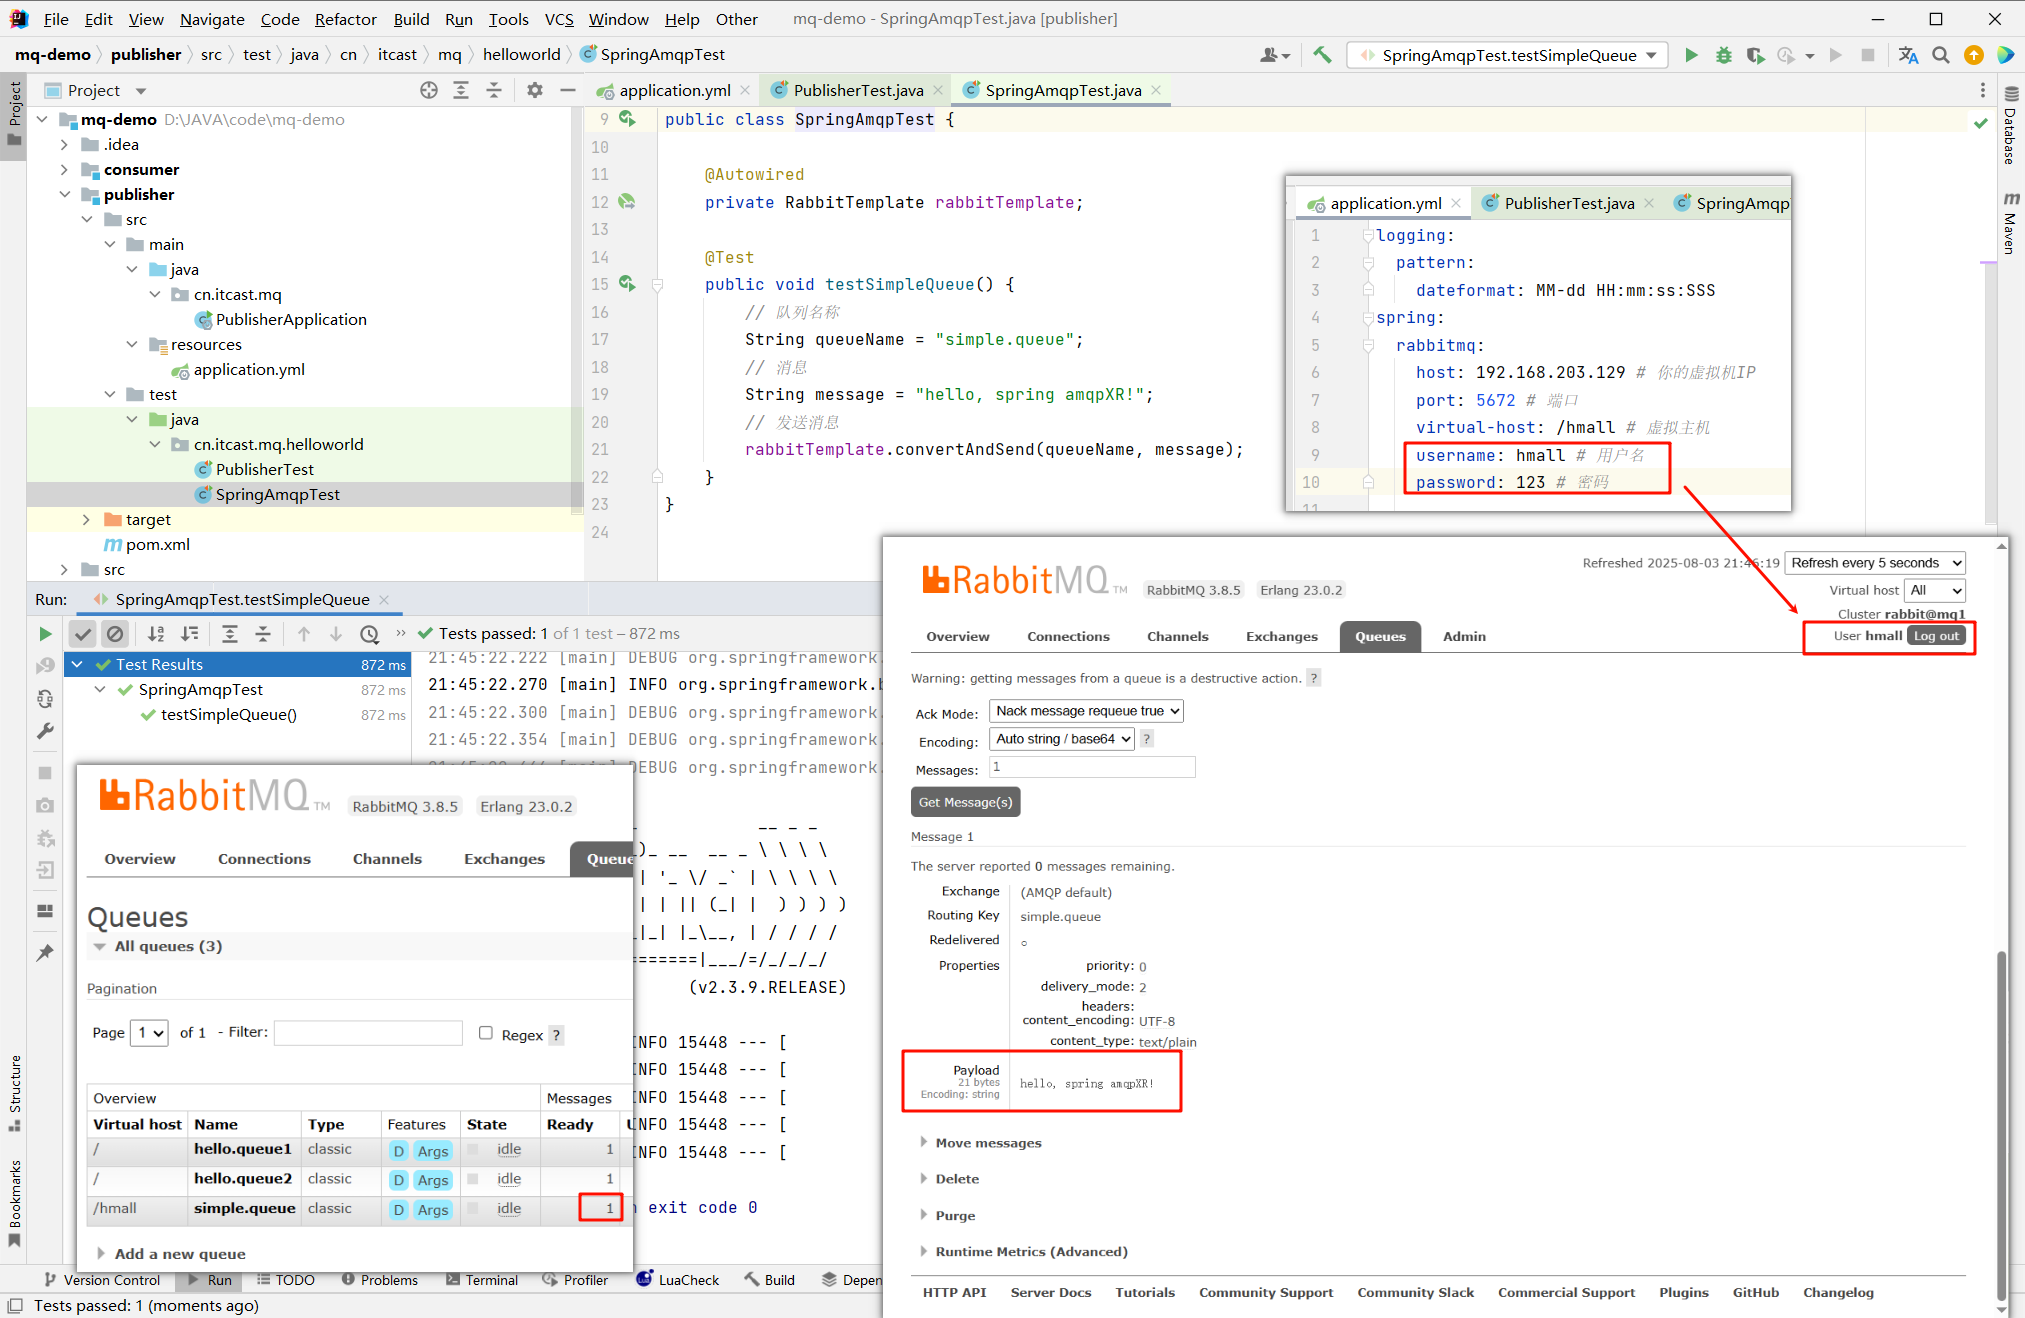2025x1318 pixels.
Task: Open the Encoding dropdown
Action: pos(1062,739)
